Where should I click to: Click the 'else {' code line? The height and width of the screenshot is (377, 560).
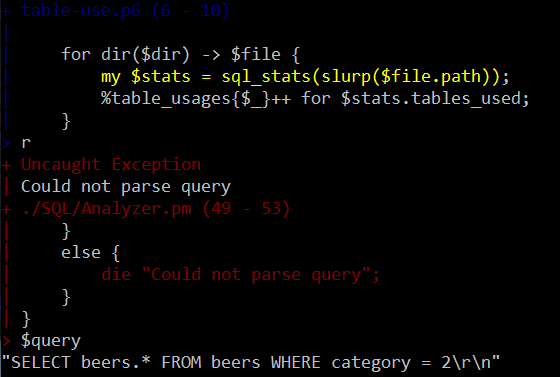tap(90, 253)
